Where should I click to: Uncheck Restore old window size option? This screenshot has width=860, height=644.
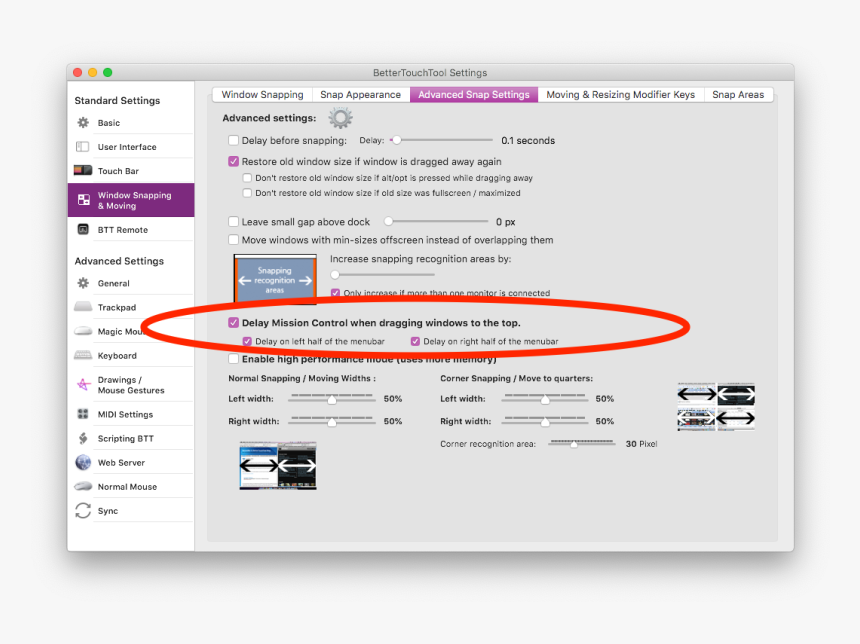233,161
